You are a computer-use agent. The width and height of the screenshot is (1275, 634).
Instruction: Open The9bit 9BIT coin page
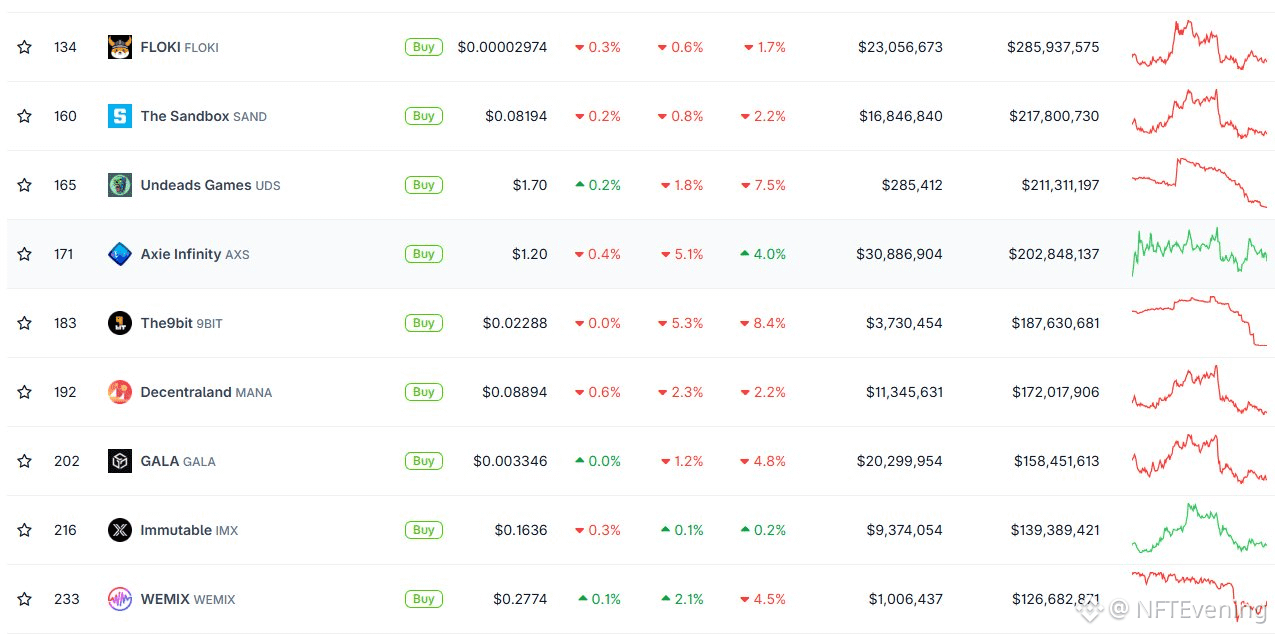pos(182,323)
